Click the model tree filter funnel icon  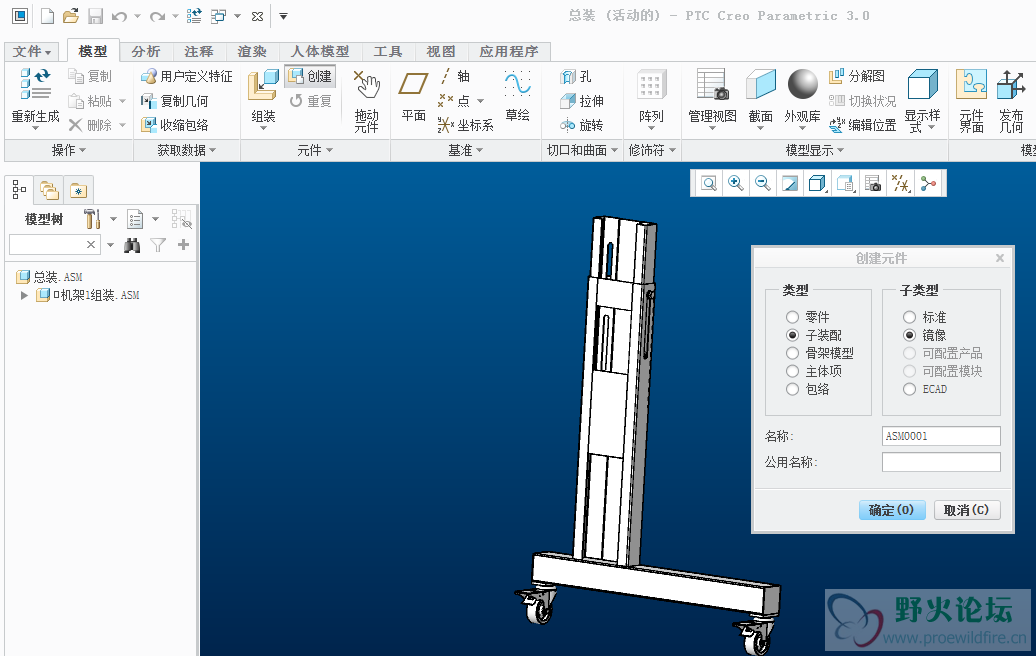158,245
